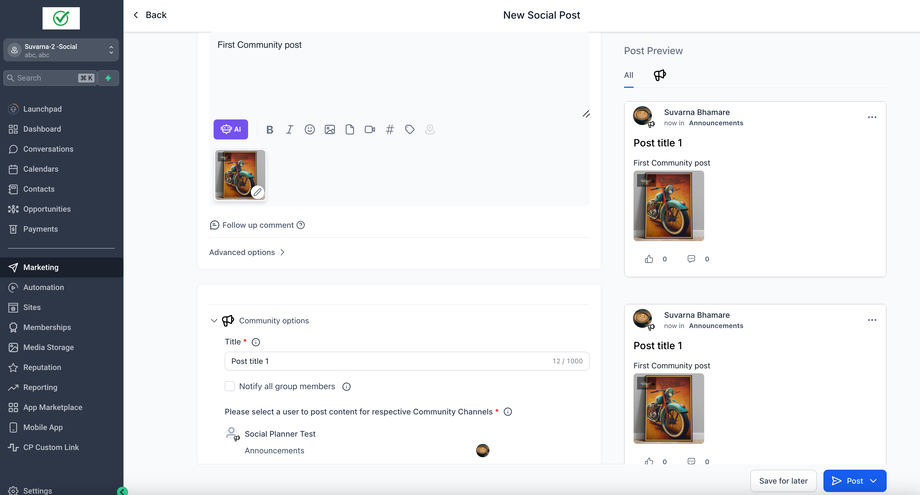Screen dimensions: 920x495
Task: Click the Title input field
Action: click(390, 361)
